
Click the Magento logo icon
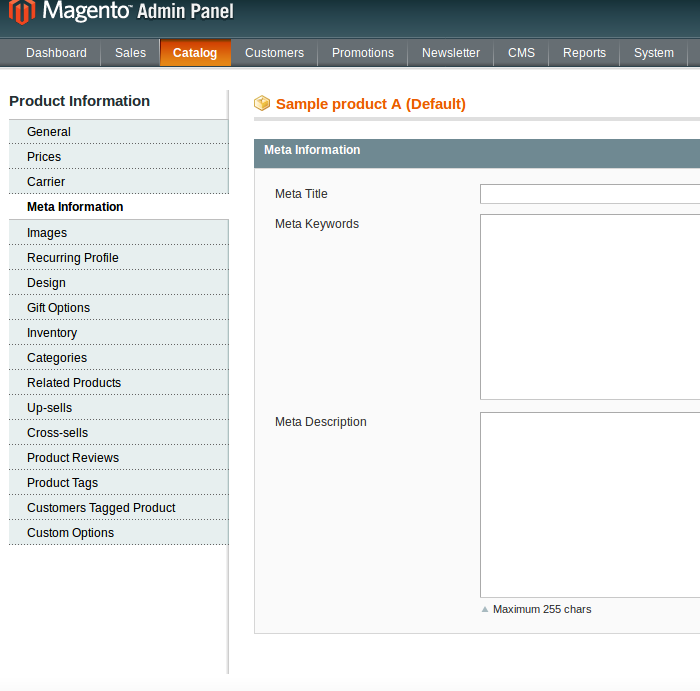coord(21,13)
